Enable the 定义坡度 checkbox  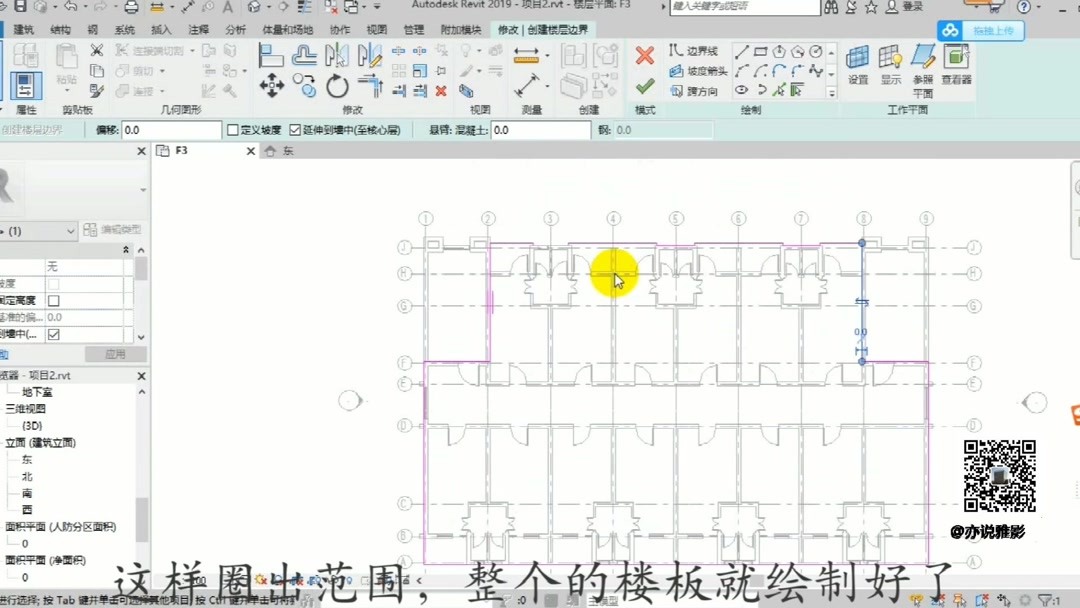(x=232, y=128)
